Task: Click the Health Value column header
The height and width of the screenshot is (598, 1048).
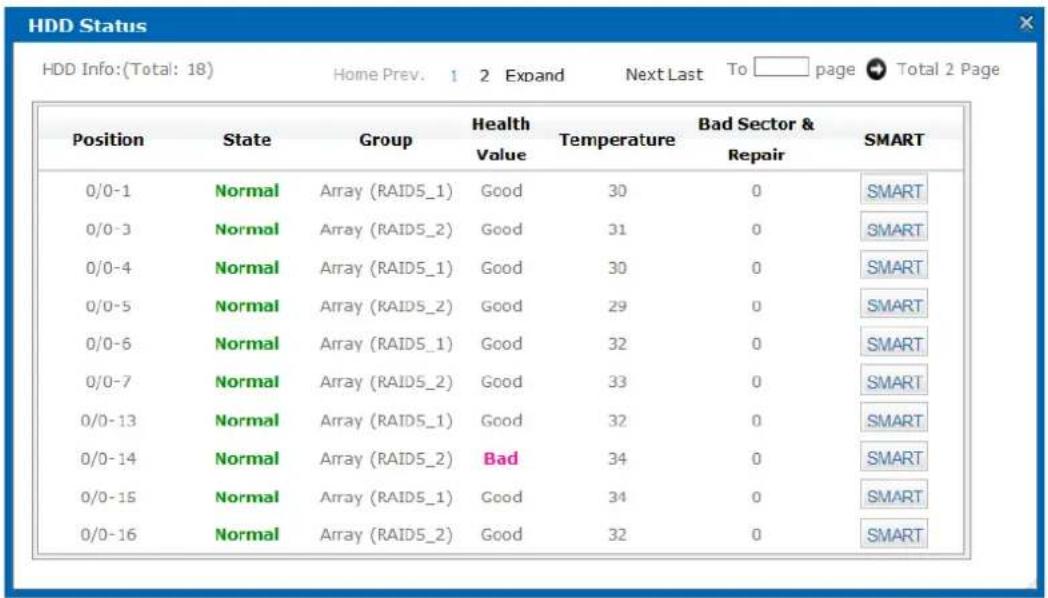Action: tap(501, 139)
